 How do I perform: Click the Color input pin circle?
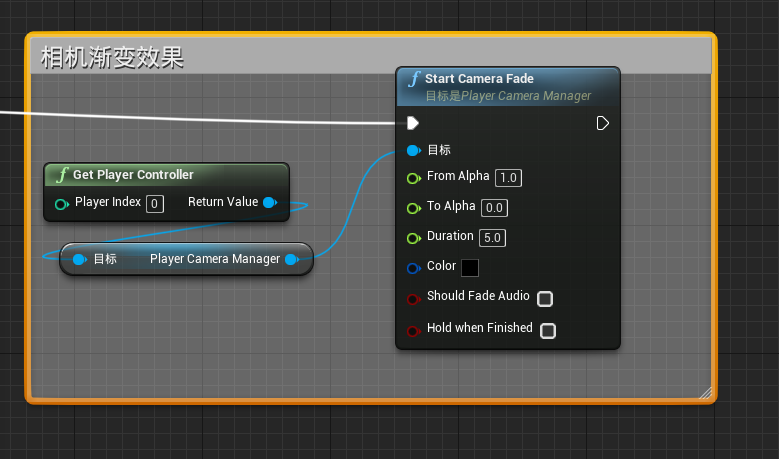(x=413, y=268)
